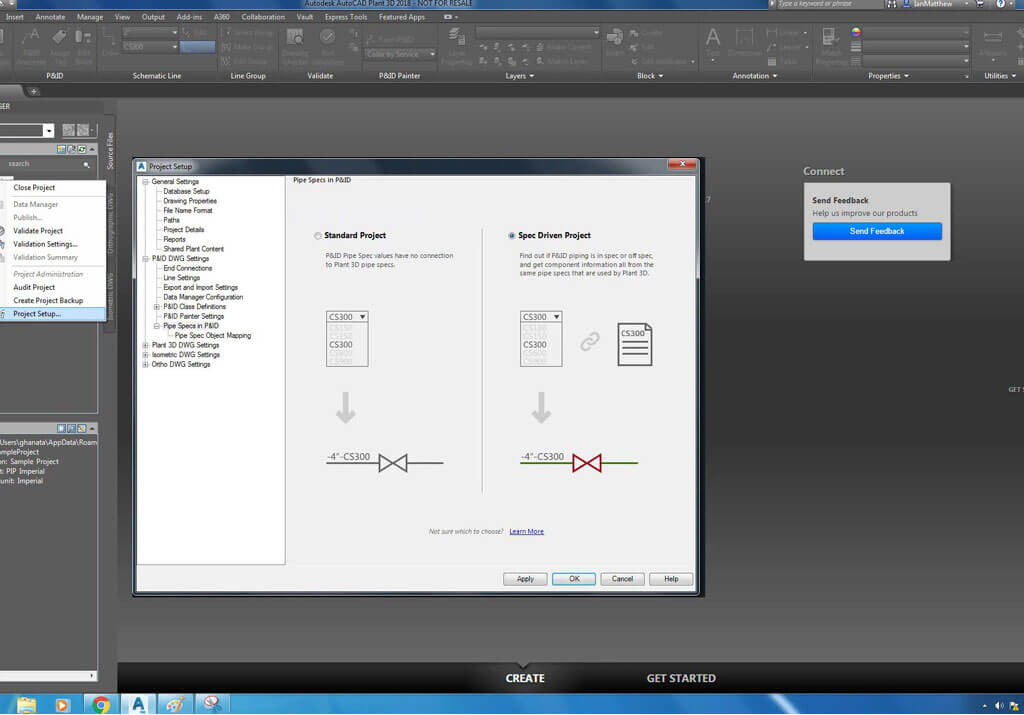Viewport: 1024px width, 715px height.
Task: Expand the Utilities ribbon panel
Action: click(1000, 76)
